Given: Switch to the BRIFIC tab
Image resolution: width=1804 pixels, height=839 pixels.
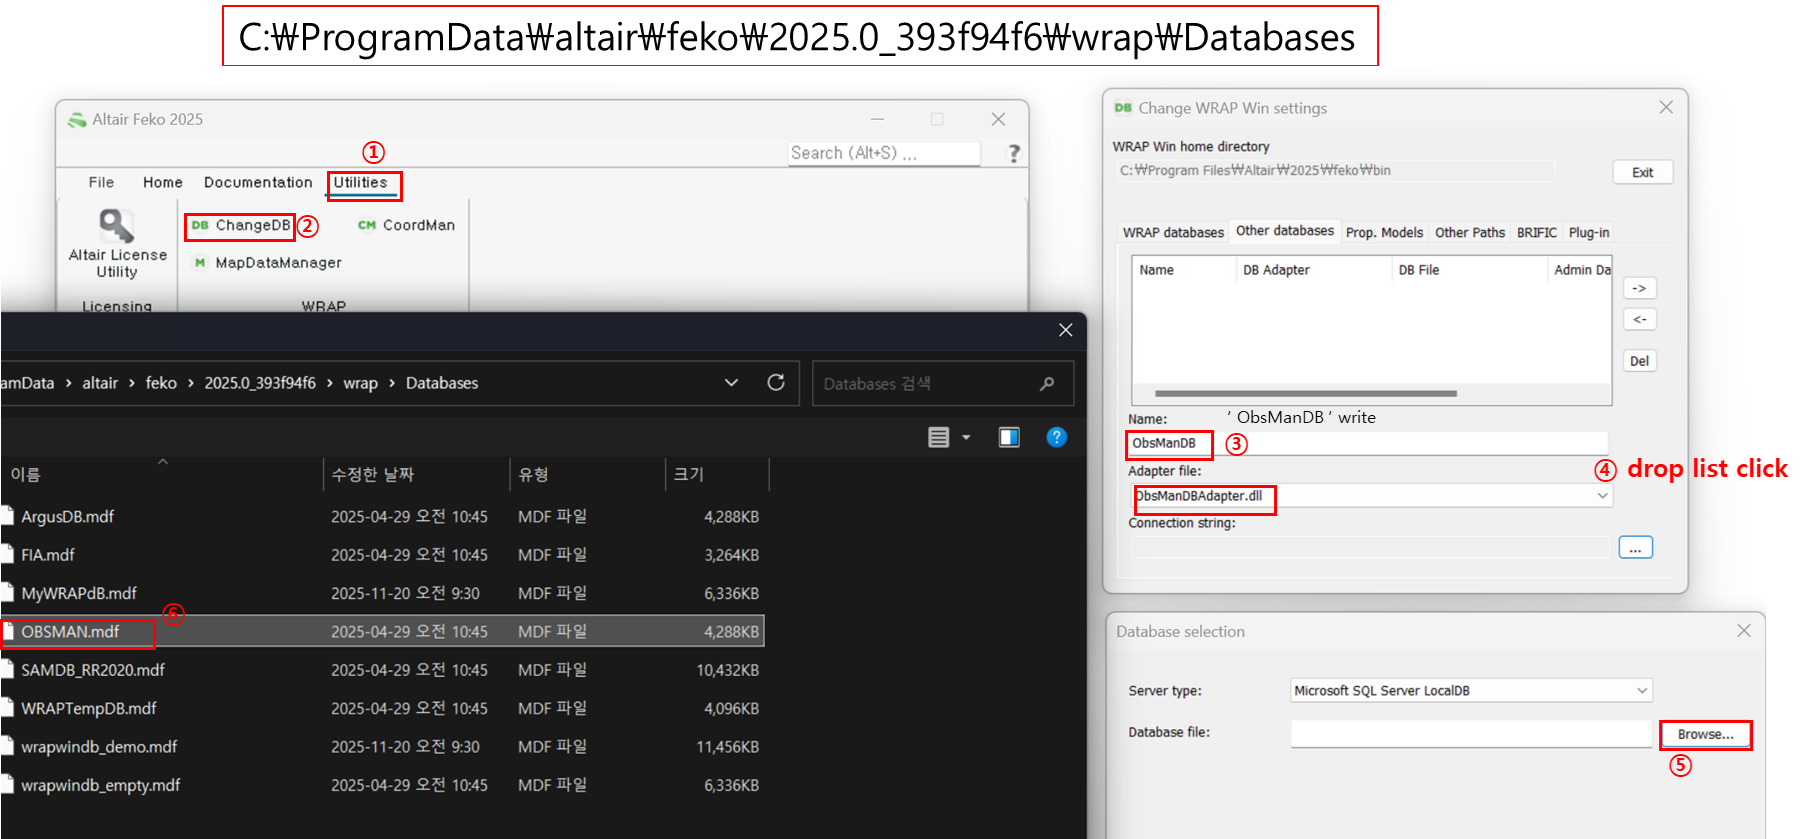Looking at the screenshot, I should point(1537,232).
